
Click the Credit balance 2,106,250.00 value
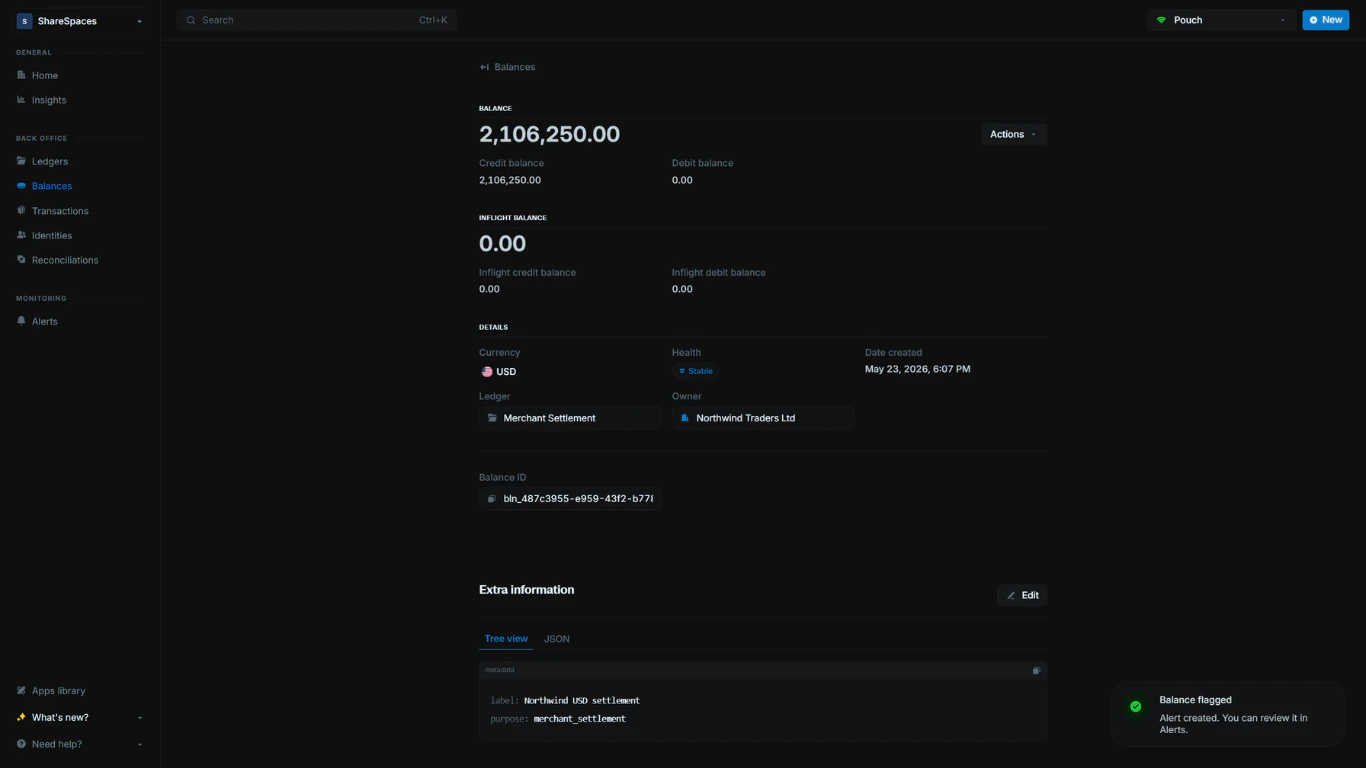tap(510, 180)
